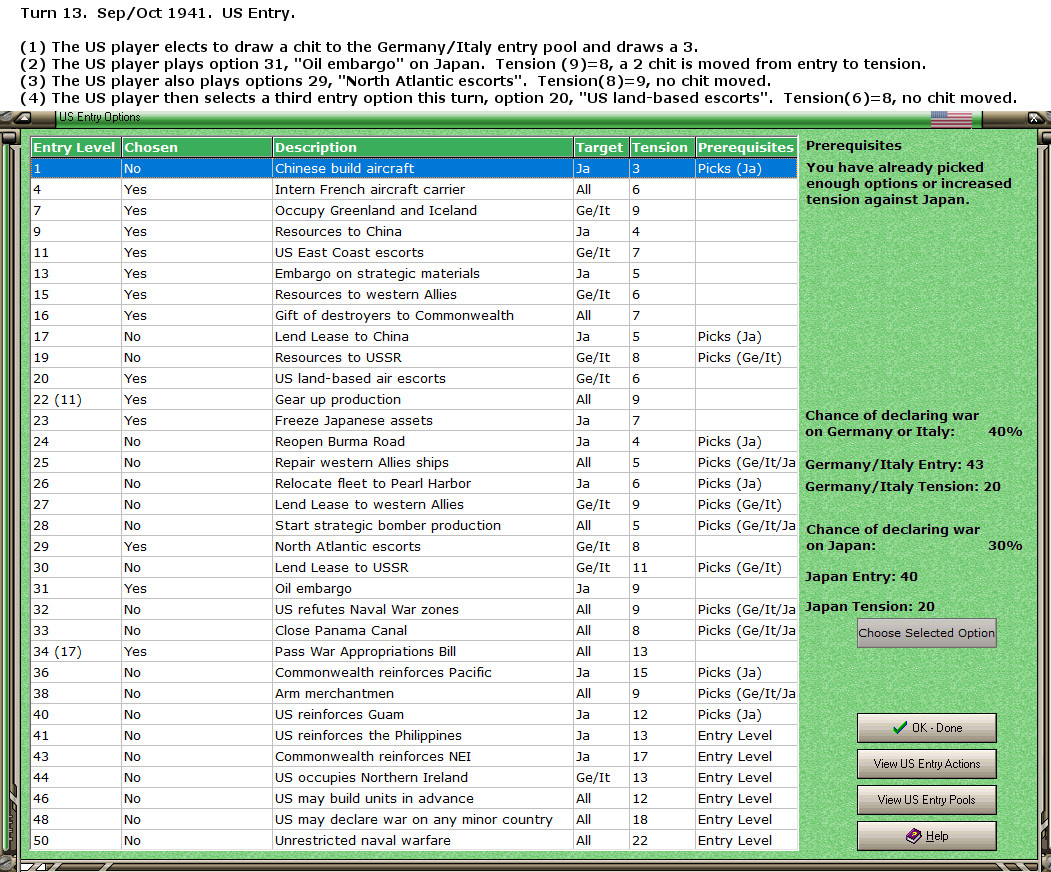Select Occupy Greenland and Iceland row
The width and height of the screenshot is (1051, 872).
pos(414,210)
